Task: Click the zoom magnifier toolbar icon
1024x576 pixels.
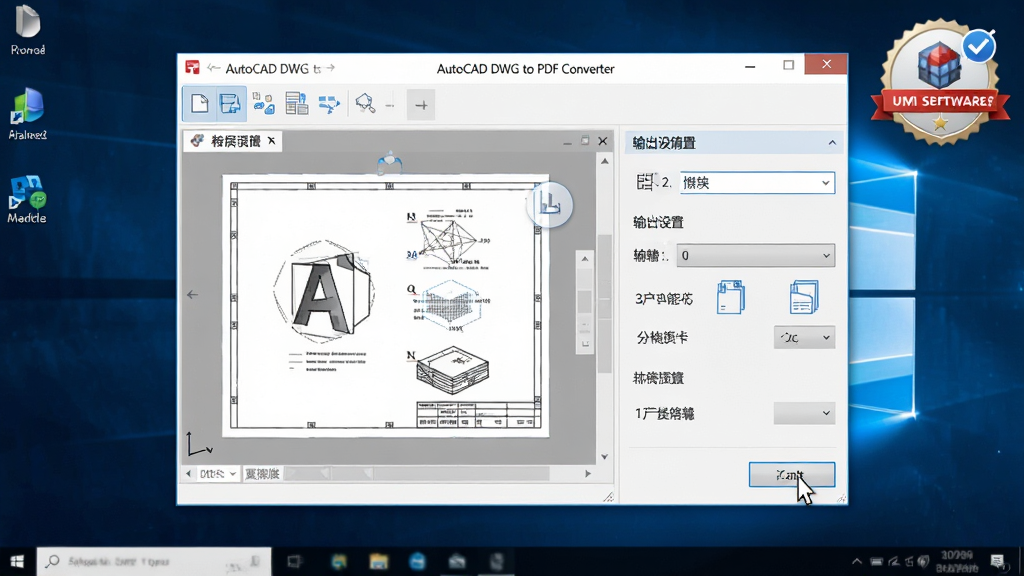Action: point(364,103)
